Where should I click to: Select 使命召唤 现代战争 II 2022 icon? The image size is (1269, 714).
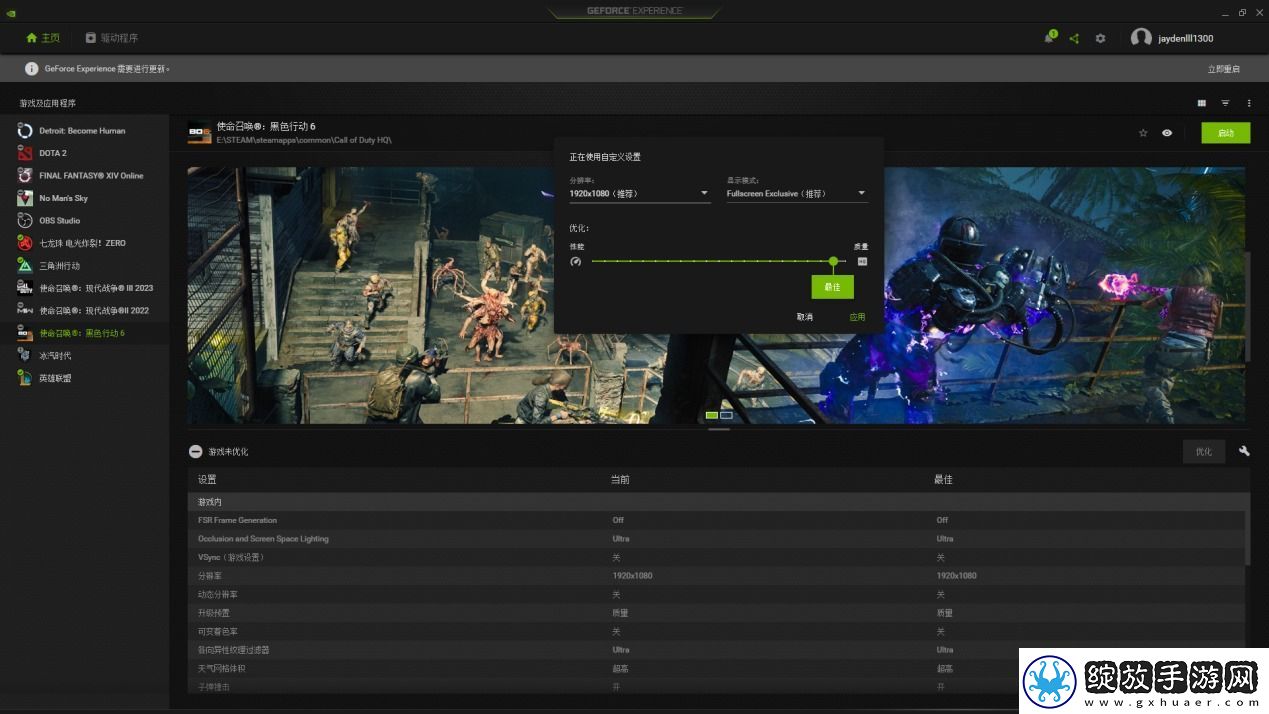26,311
